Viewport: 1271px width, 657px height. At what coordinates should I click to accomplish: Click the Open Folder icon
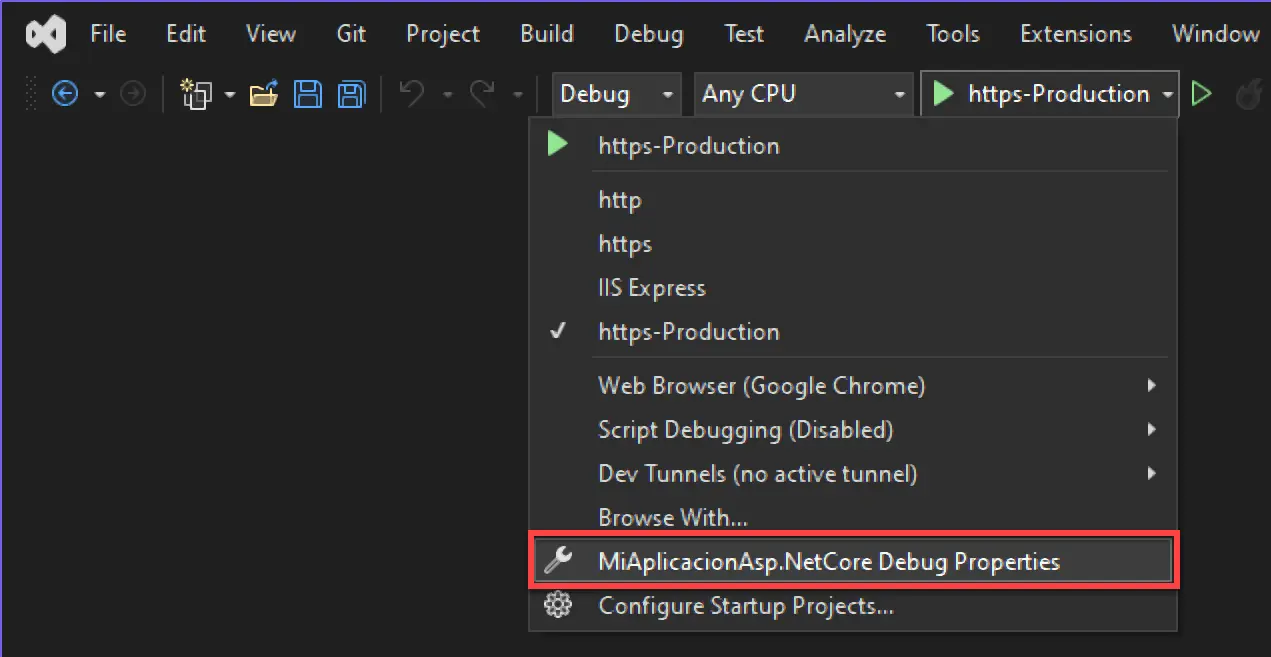263,93
